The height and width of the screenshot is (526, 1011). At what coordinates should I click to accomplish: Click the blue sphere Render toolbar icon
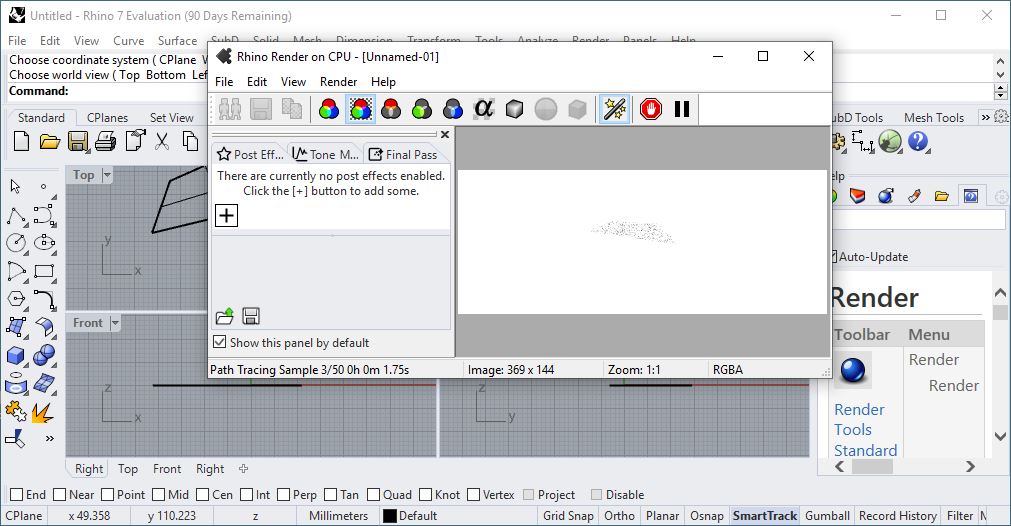853,370
